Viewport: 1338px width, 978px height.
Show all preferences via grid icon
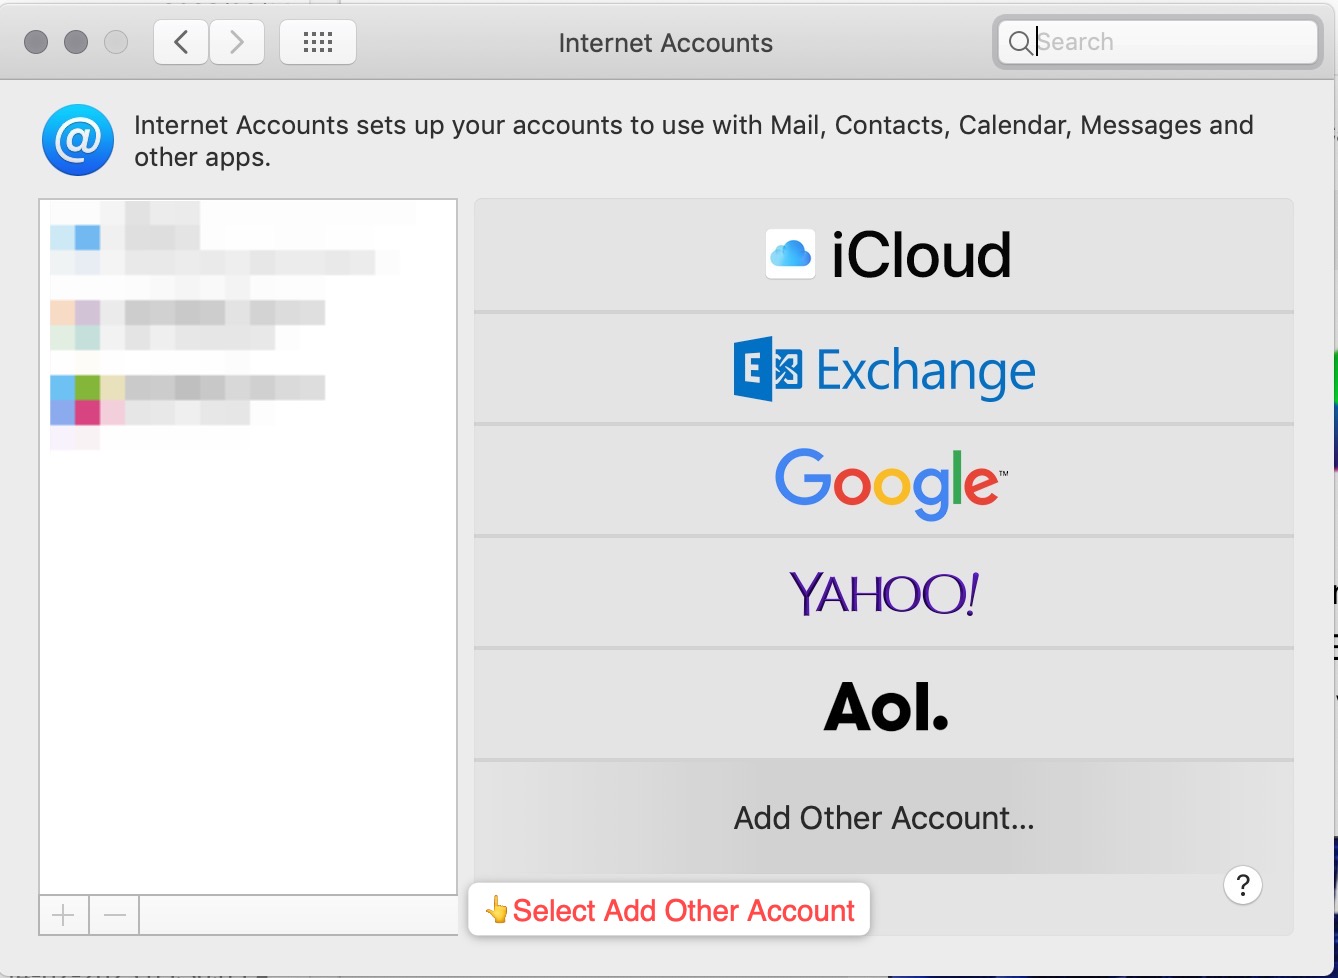tap(318, 42)
